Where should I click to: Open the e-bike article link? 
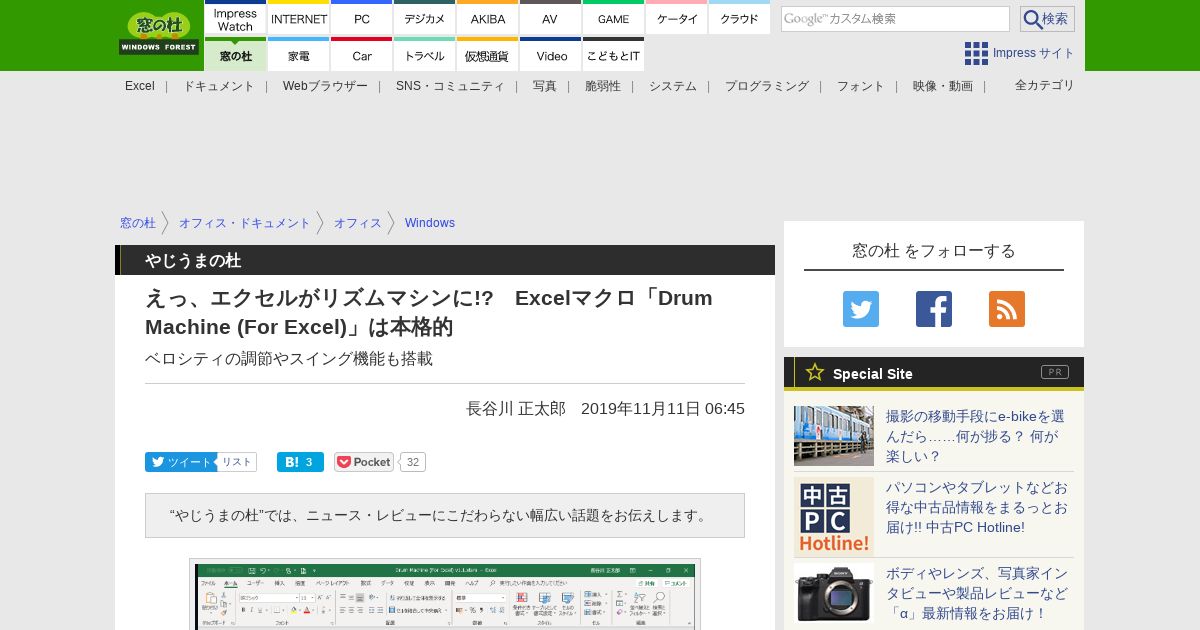975,436
